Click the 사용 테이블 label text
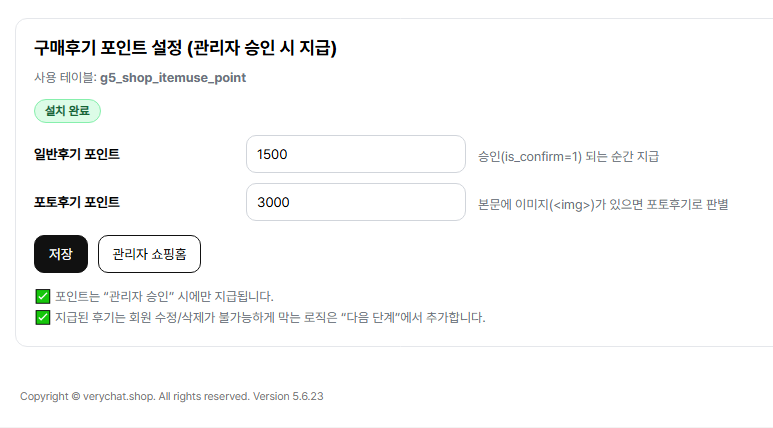Viewport: 773px width, 428px height. coord(64,77)
